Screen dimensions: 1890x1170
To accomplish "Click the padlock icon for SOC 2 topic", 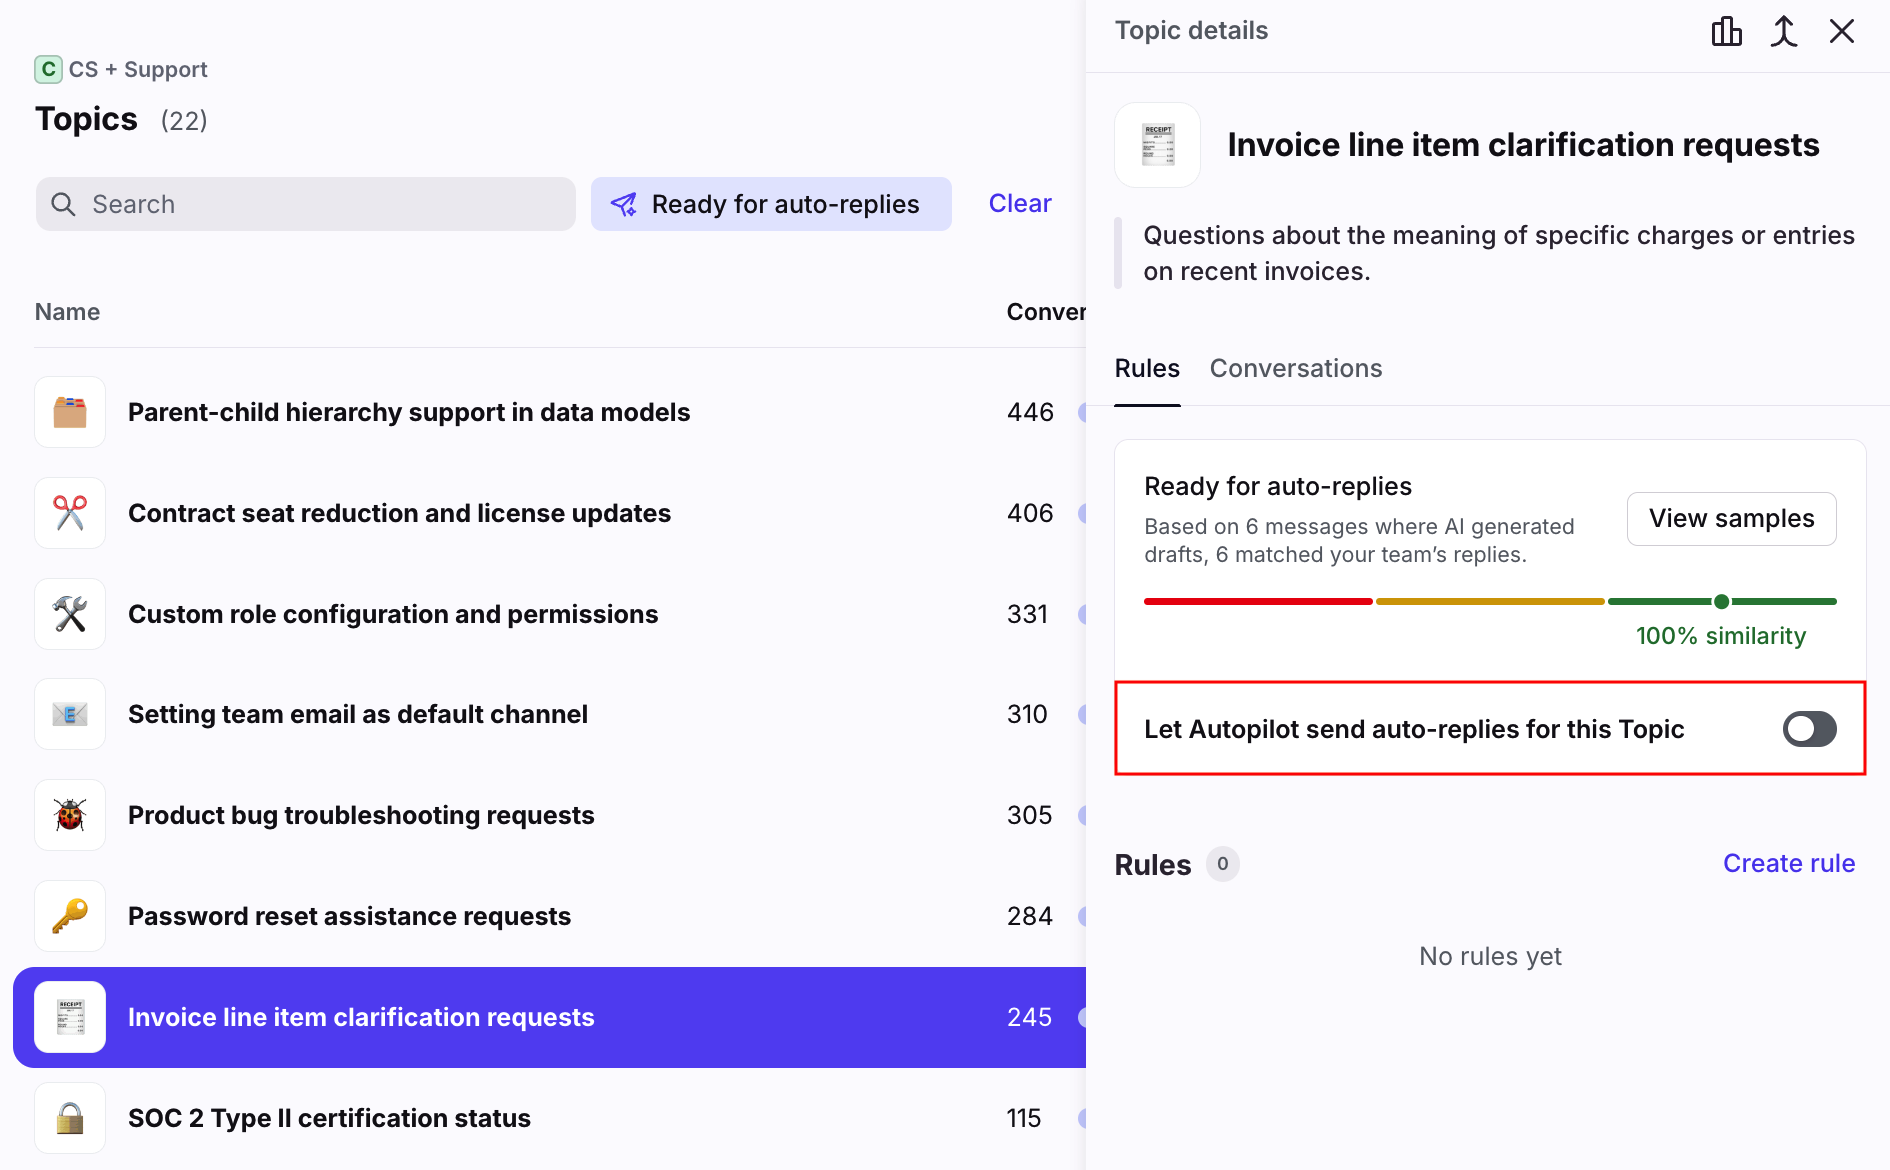I will pos(70,1118).
